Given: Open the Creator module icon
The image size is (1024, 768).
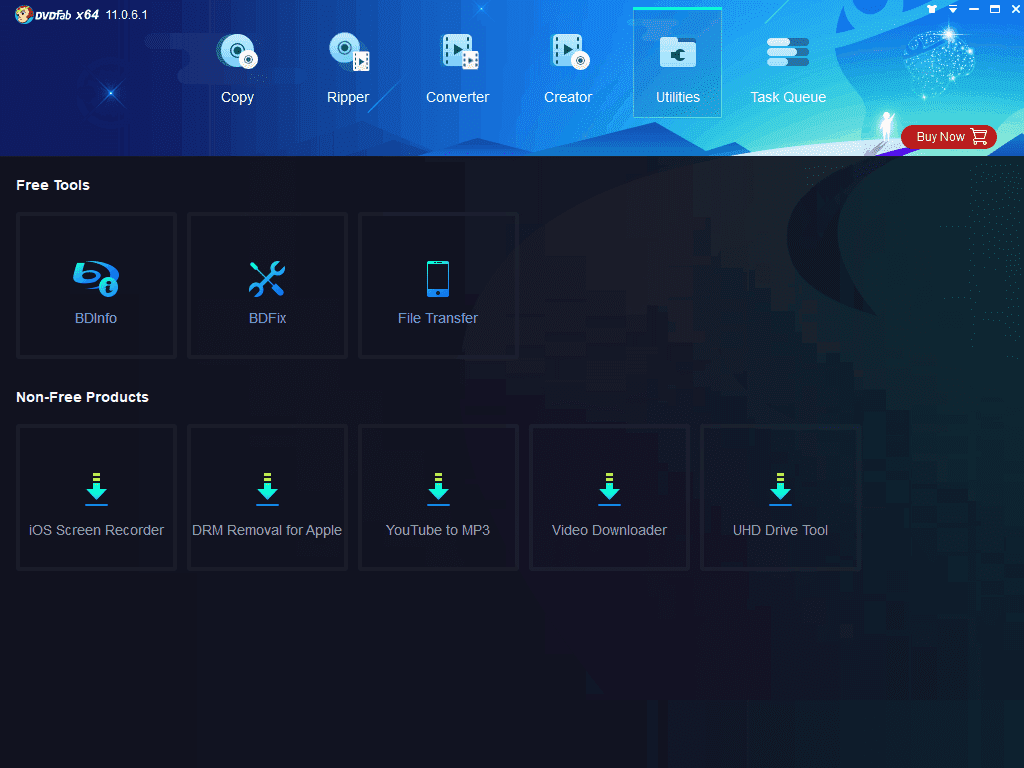Looking at the screenshot, I should pos(570,52).
